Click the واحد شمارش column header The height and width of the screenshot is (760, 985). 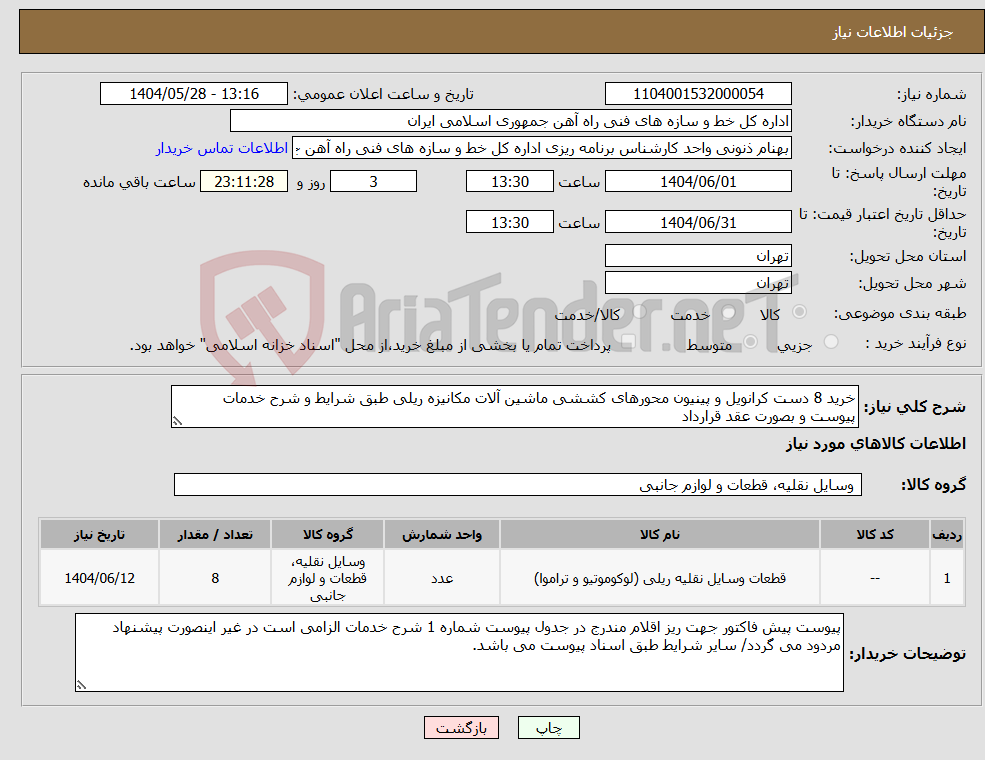[442, 535]
